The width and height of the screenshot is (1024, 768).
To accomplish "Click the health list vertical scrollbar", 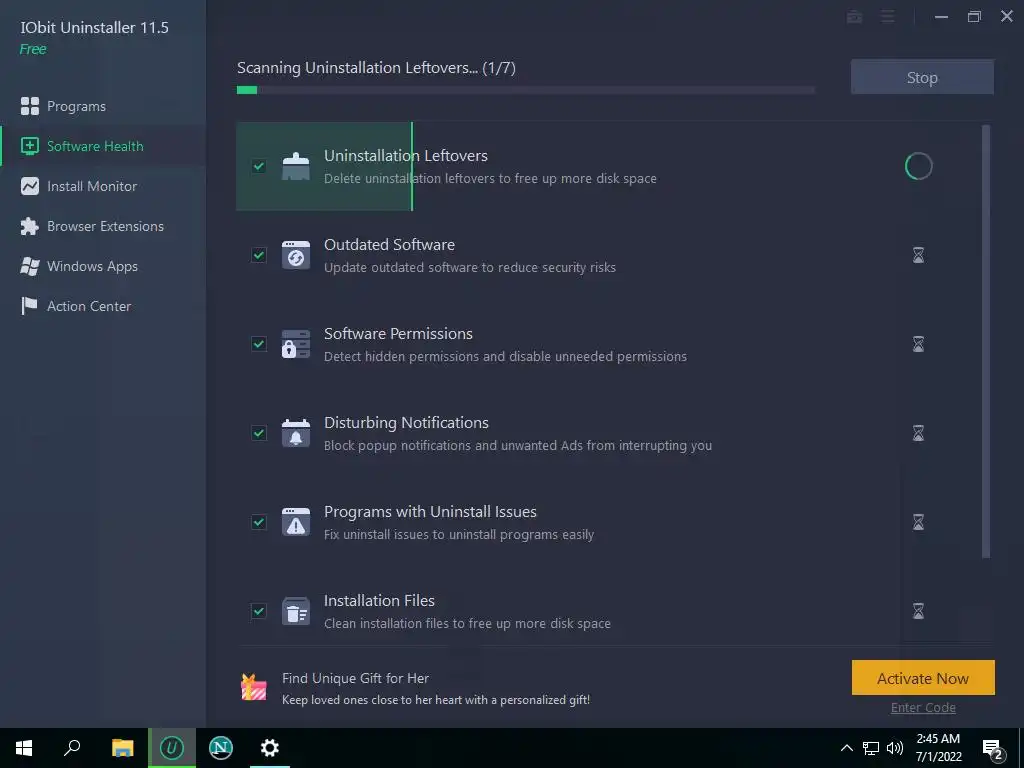I will coord(986,342).
